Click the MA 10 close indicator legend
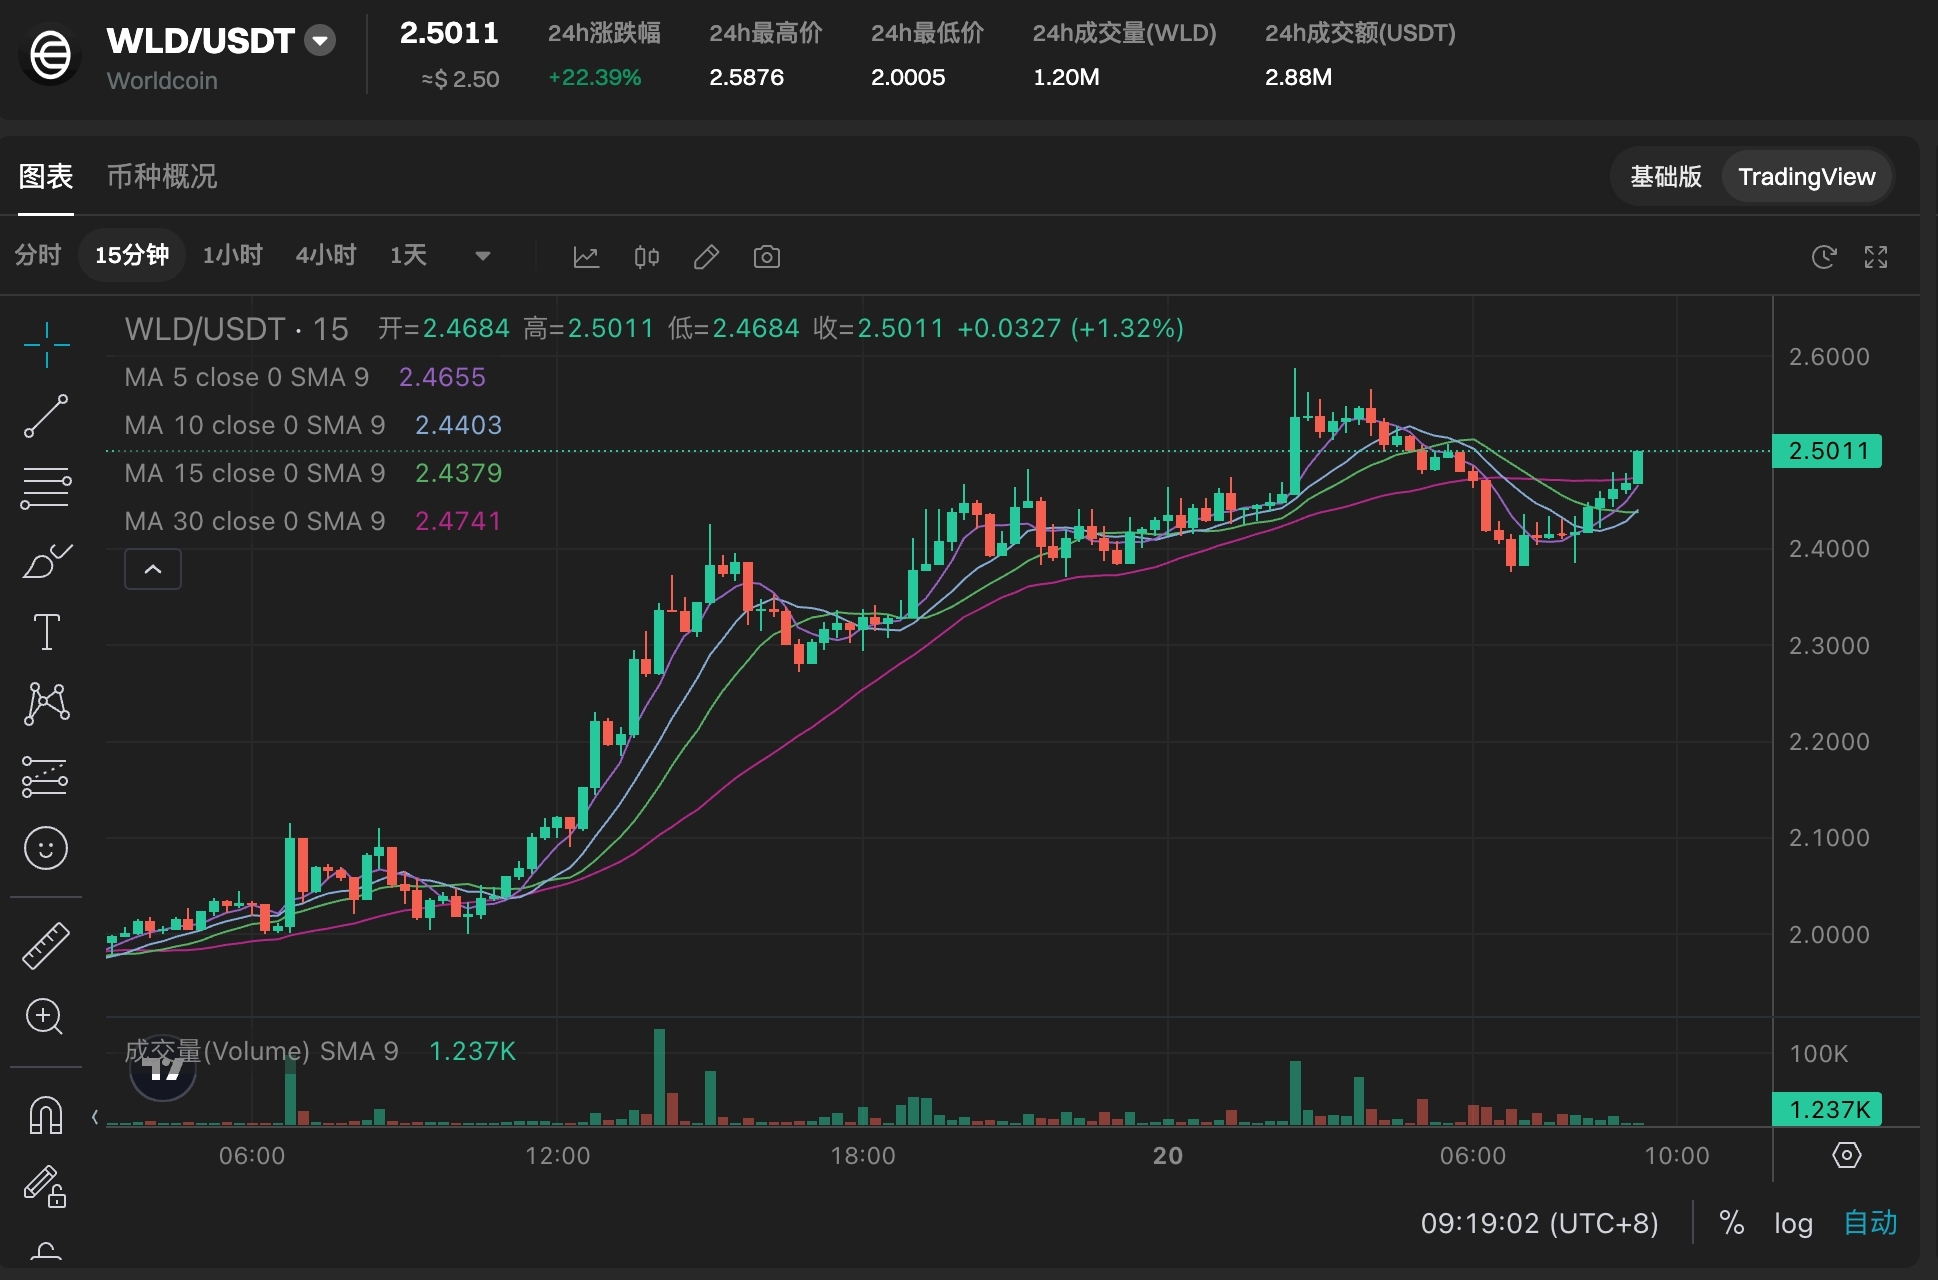This screenshot has width=1938, height=1280. tap(255, 425)
